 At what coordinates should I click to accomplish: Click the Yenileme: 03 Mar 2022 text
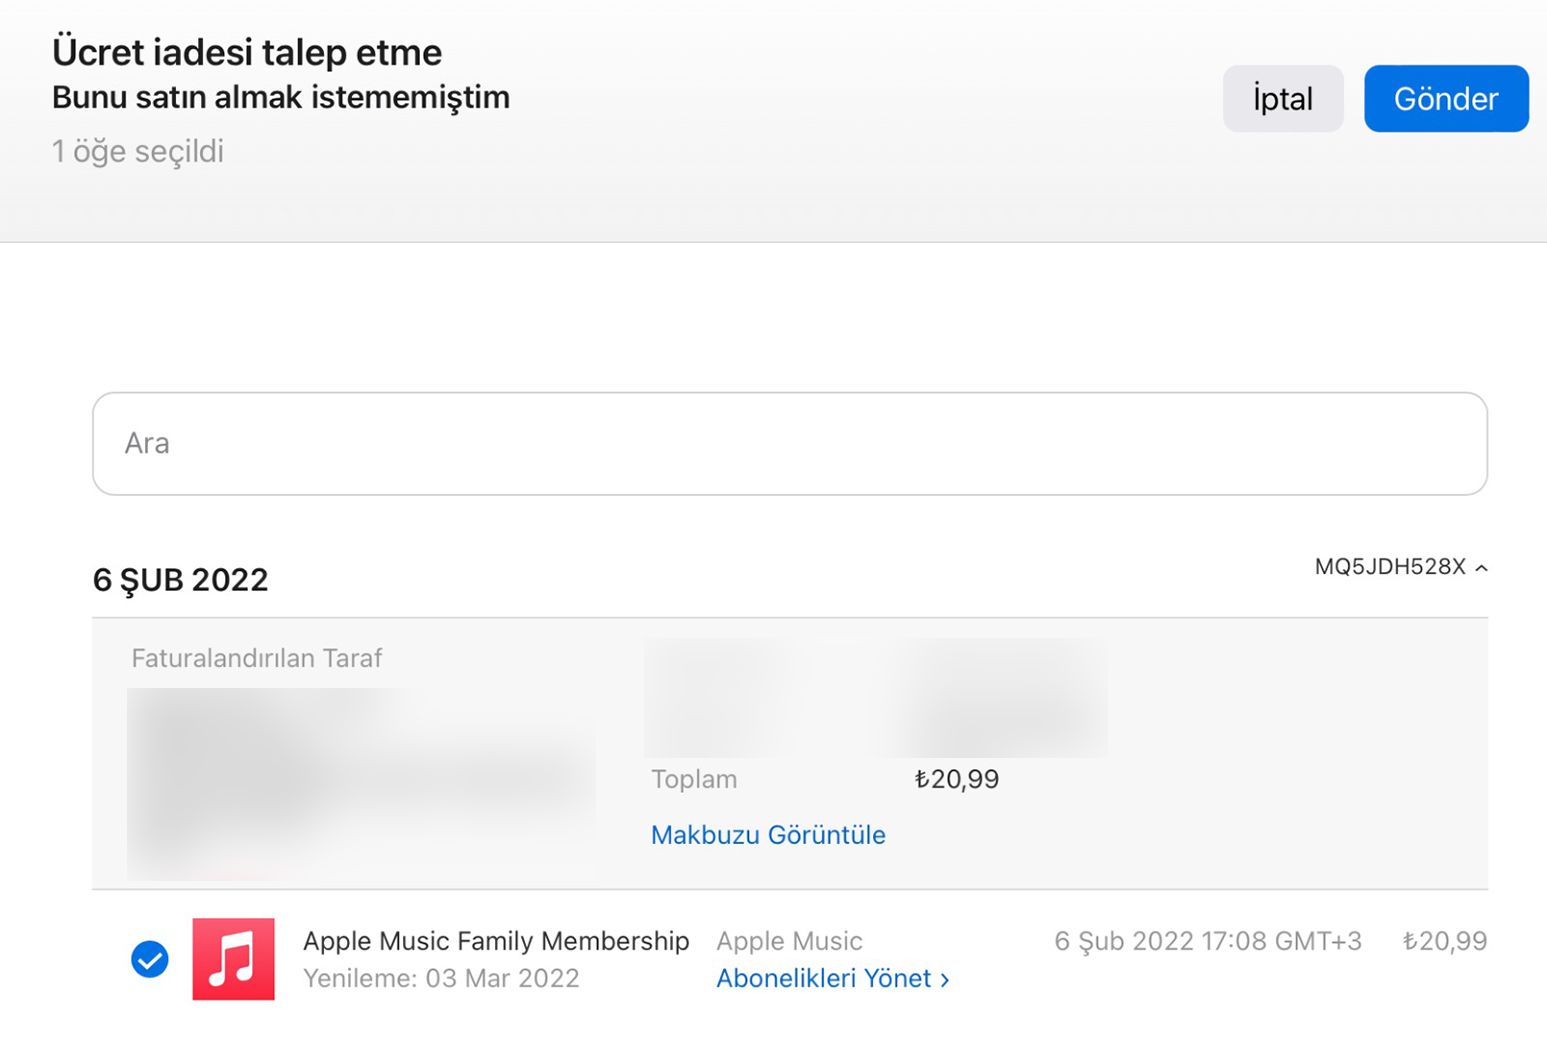pos(441,978)
